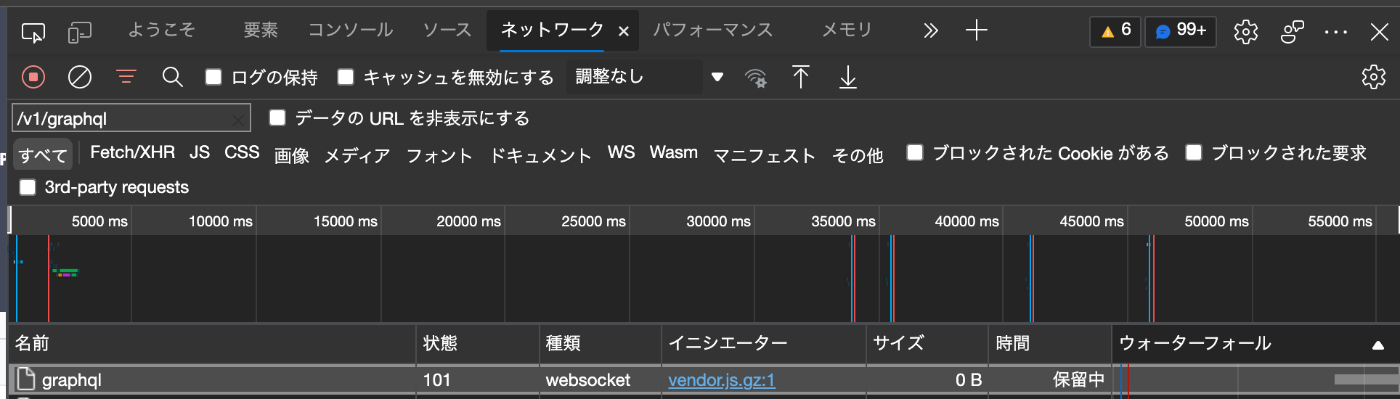Screen dimensions: 1400x399
Task: Stop recording network log
Action: pos(34,77)
